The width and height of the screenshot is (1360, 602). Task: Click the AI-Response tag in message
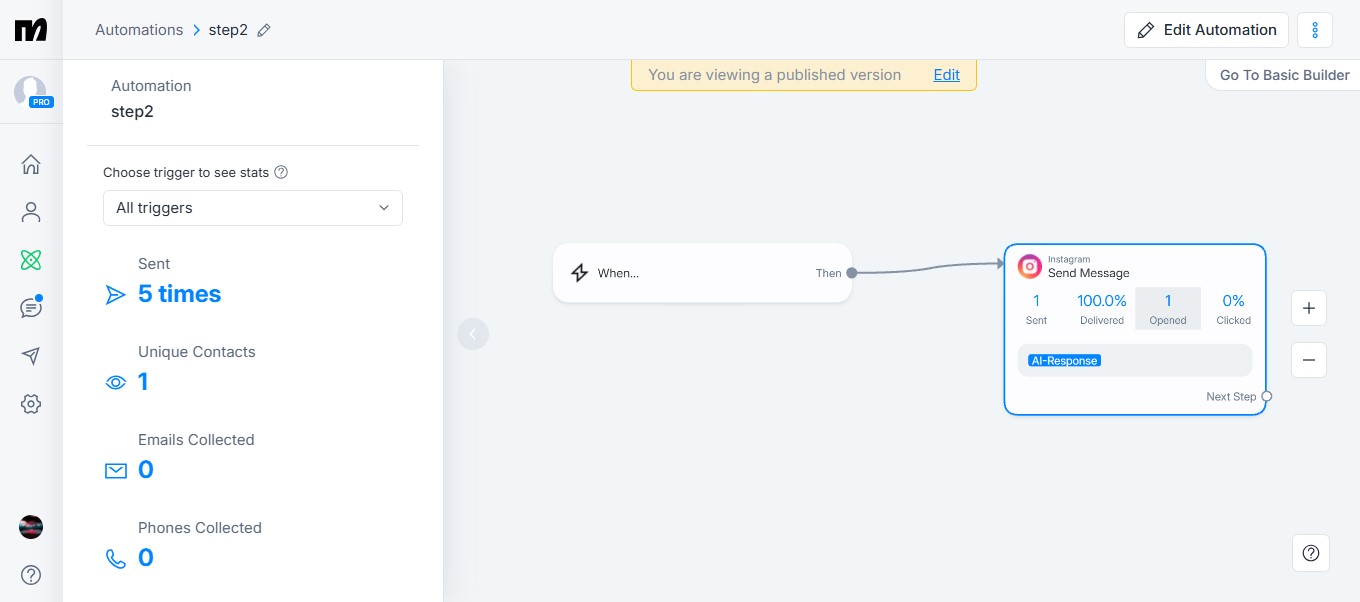click(1064, 360)
